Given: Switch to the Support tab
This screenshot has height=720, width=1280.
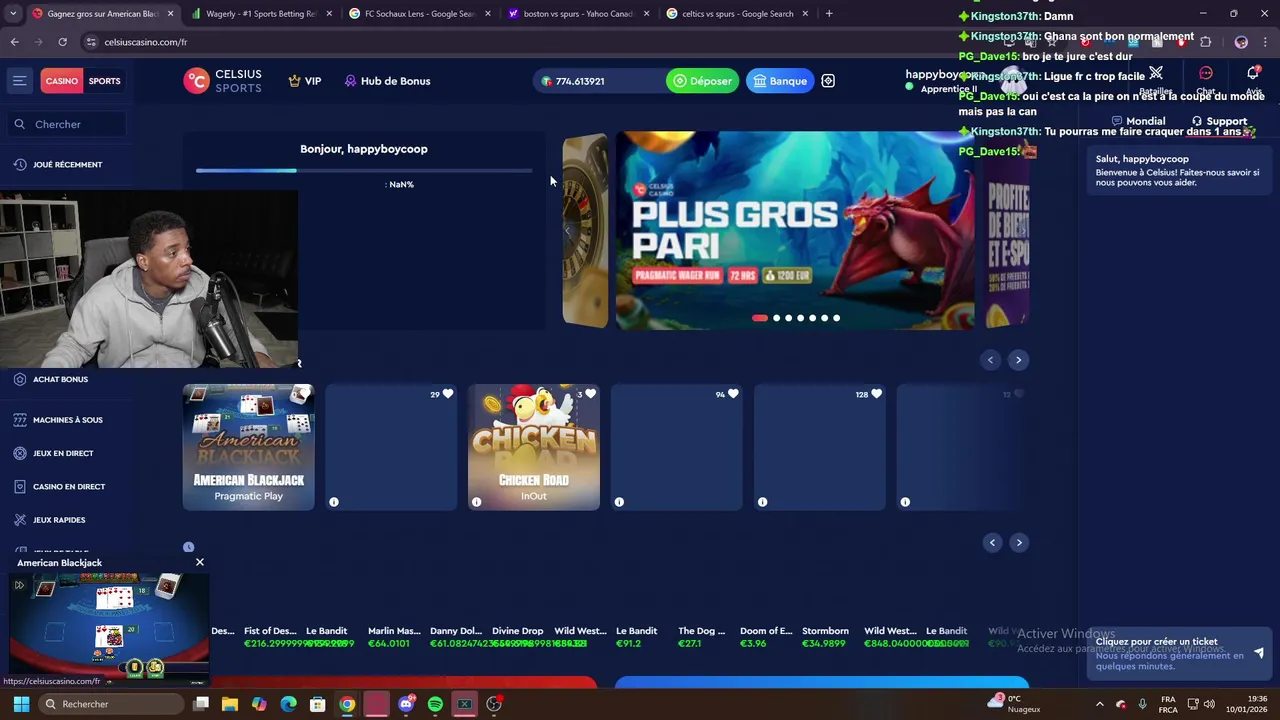Looking at the screenshot, I should (1219, 121).
